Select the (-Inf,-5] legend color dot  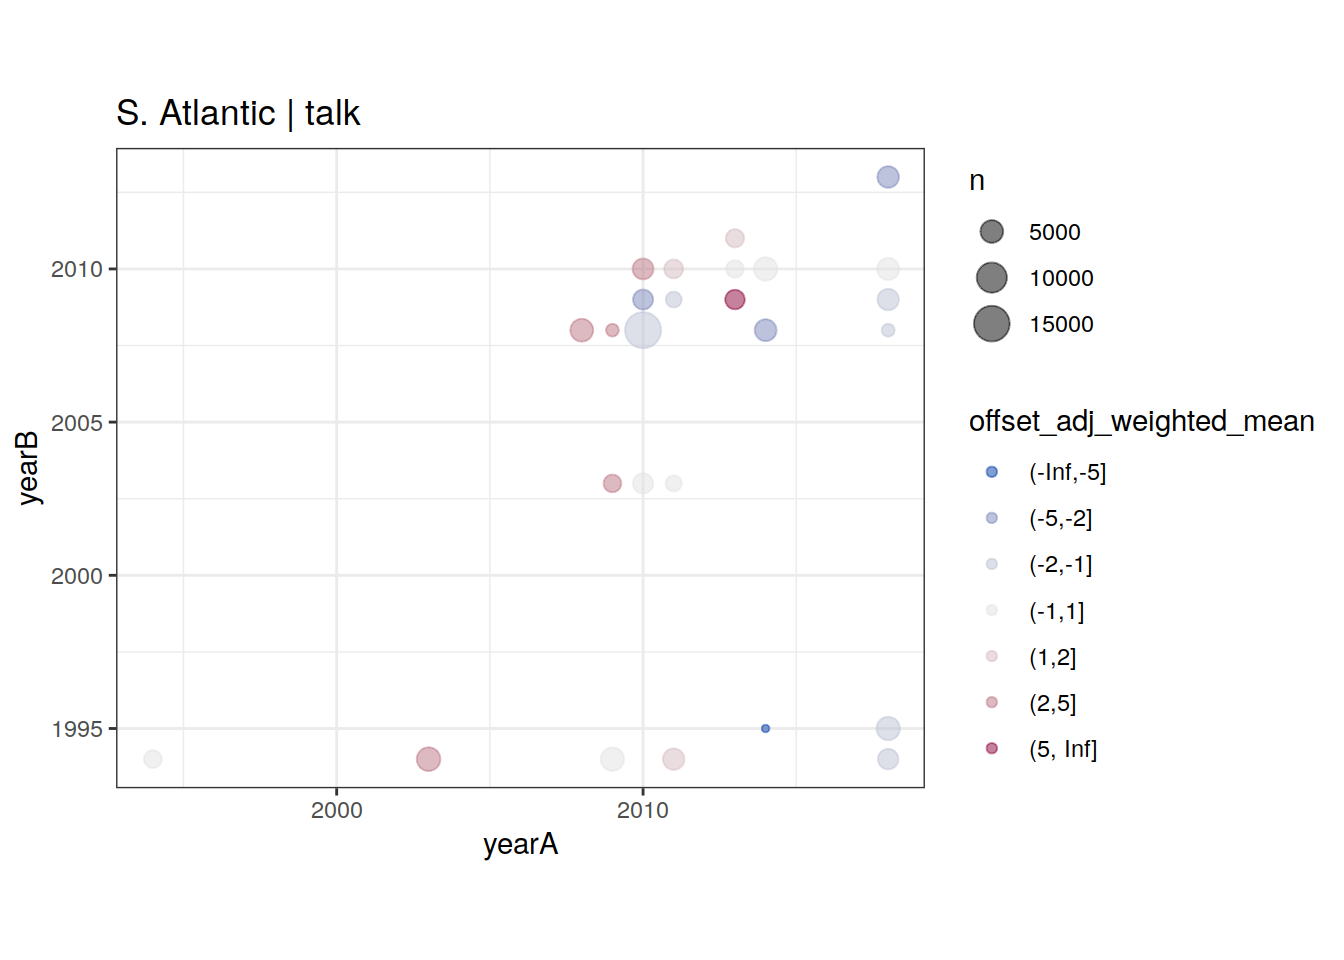click(991, 472)
